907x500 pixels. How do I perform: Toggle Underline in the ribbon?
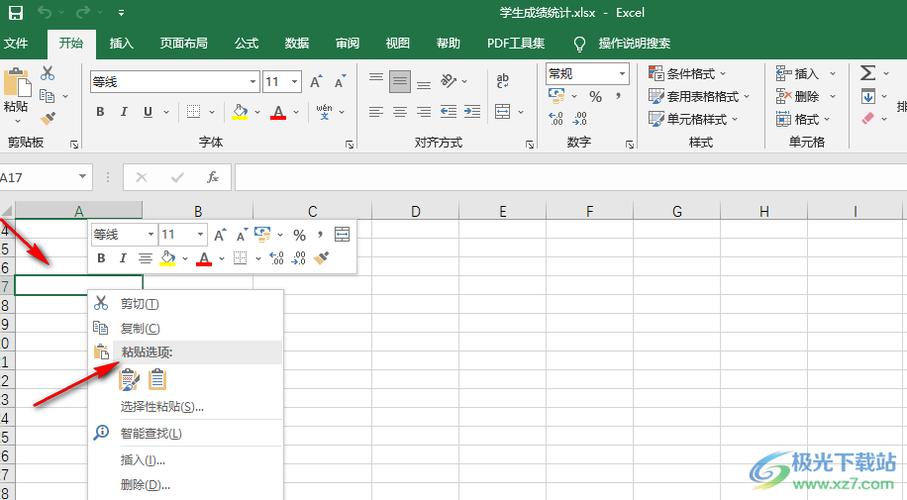coord(148,112)
